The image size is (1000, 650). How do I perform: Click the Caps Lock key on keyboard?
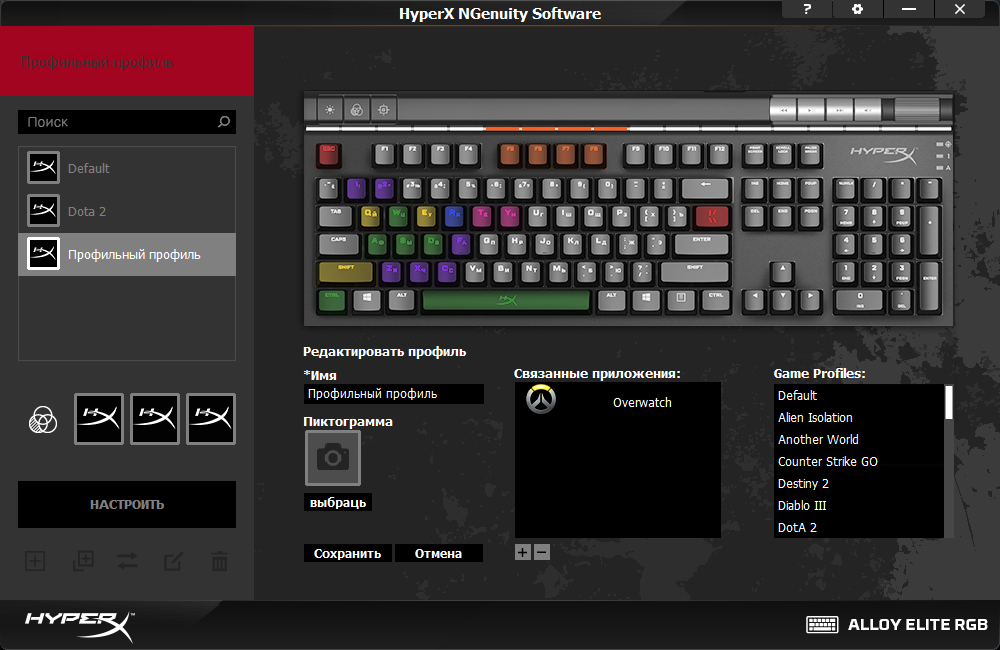pos(338,244)
